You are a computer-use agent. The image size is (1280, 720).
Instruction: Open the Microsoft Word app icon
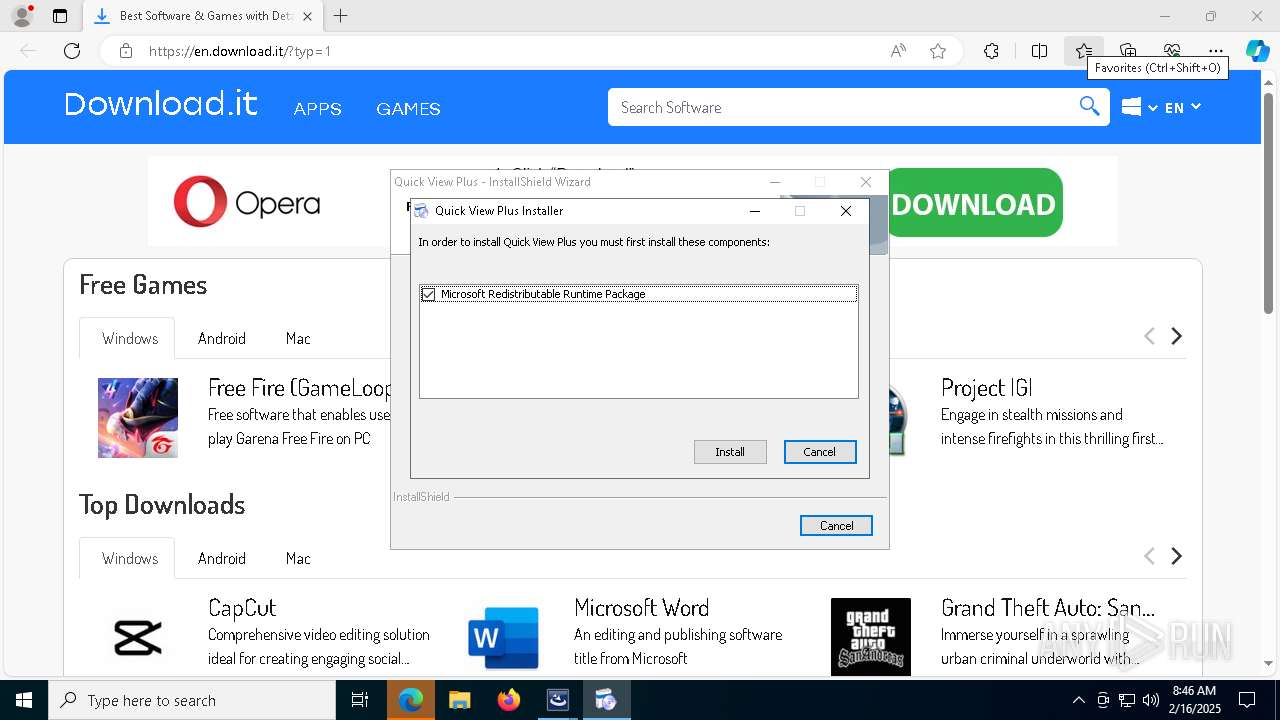point(504,637)
